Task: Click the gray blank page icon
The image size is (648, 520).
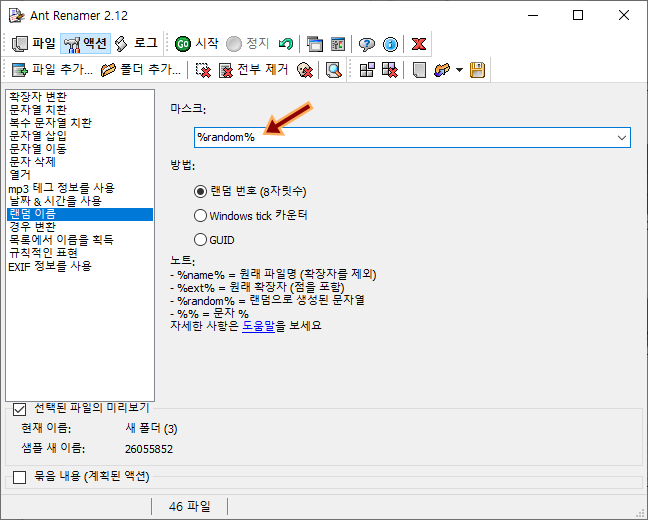Action: tap(419, 70)
